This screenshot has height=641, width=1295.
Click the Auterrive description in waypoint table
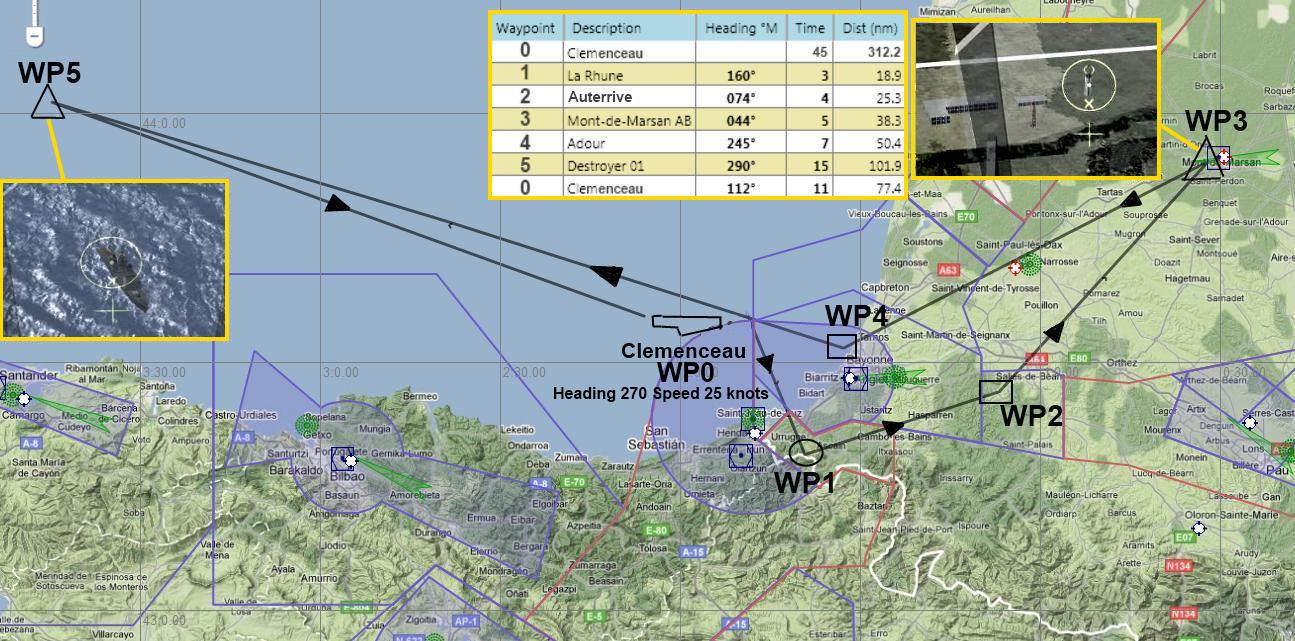click(x=599, y=98)
